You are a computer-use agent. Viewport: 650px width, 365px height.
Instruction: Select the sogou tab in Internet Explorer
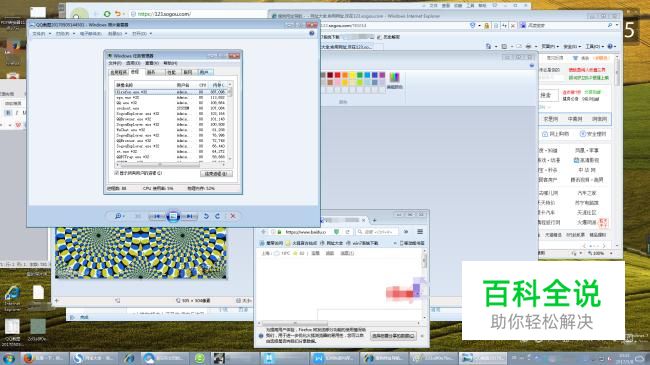pos(347,46)
